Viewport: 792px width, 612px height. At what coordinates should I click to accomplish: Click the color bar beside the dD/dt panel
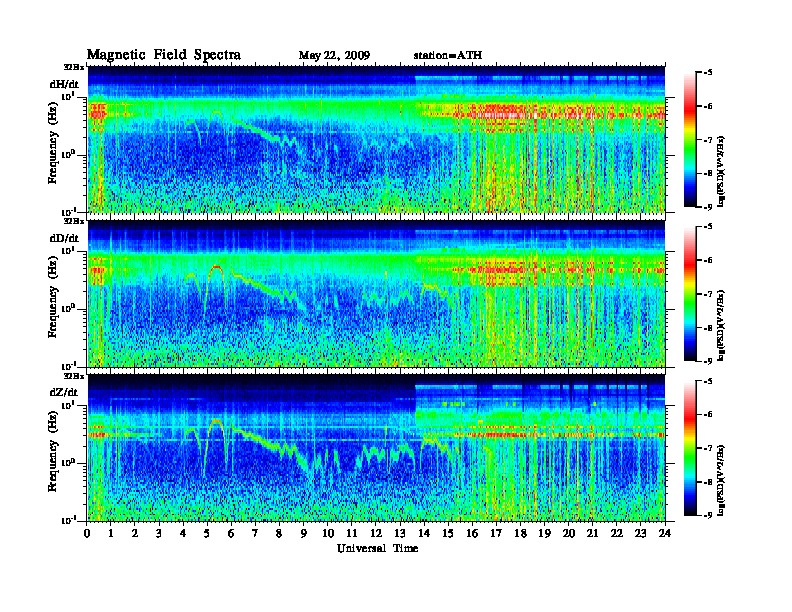pos(689,293)
